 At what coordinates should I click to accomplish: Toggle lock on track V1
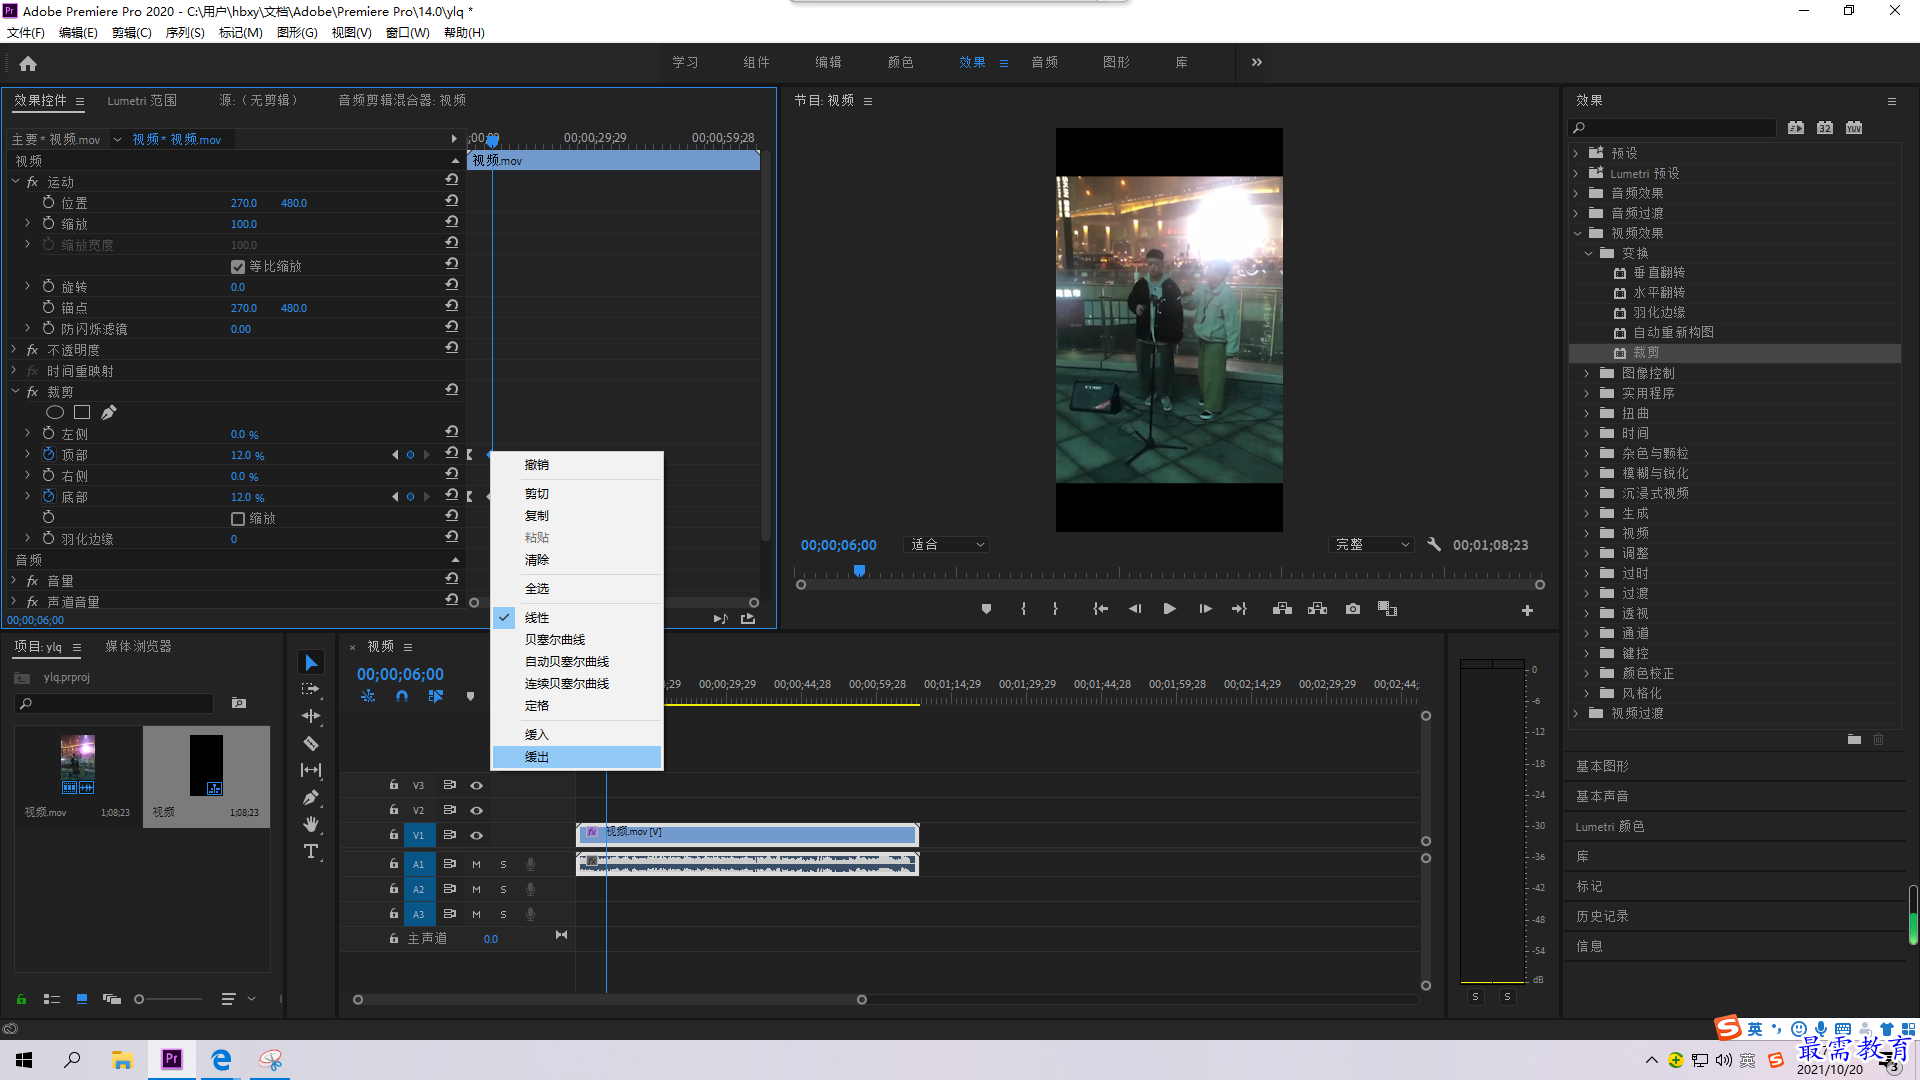[x=394, y=835]
